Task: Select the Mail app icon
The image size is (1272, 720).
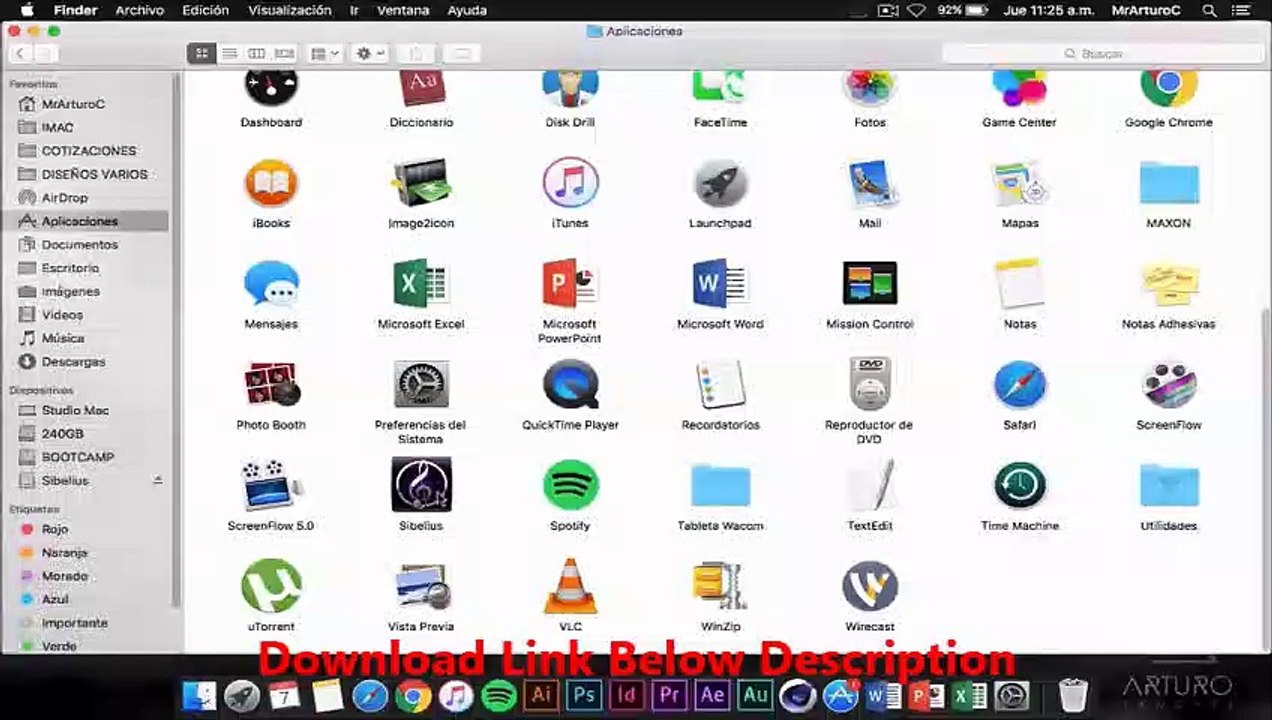Action: coord(869,184)
